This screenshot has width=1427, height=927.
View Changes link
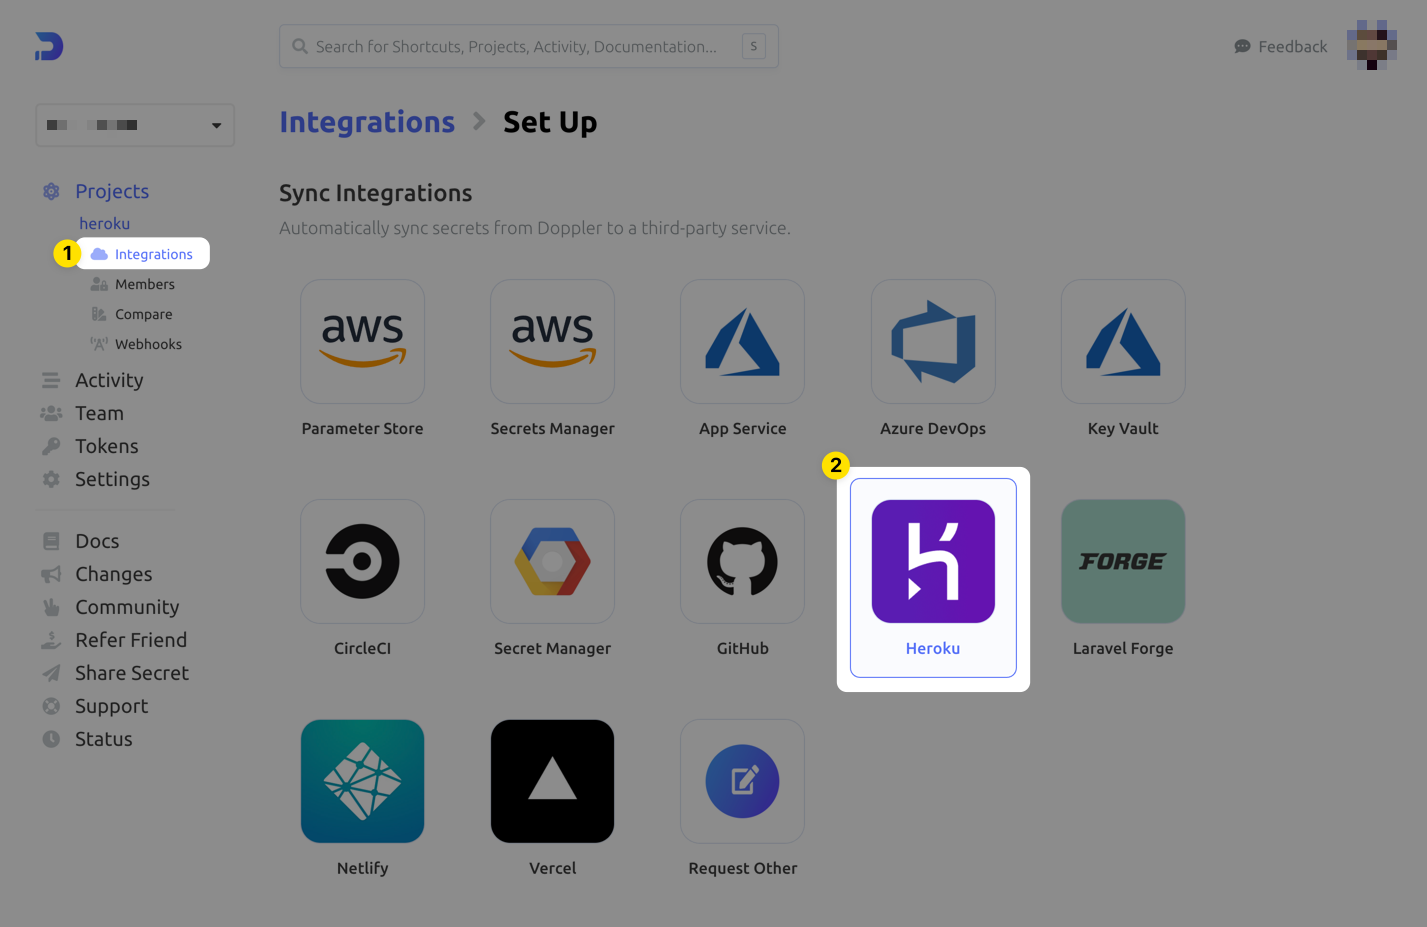click(x=114, y=574)
